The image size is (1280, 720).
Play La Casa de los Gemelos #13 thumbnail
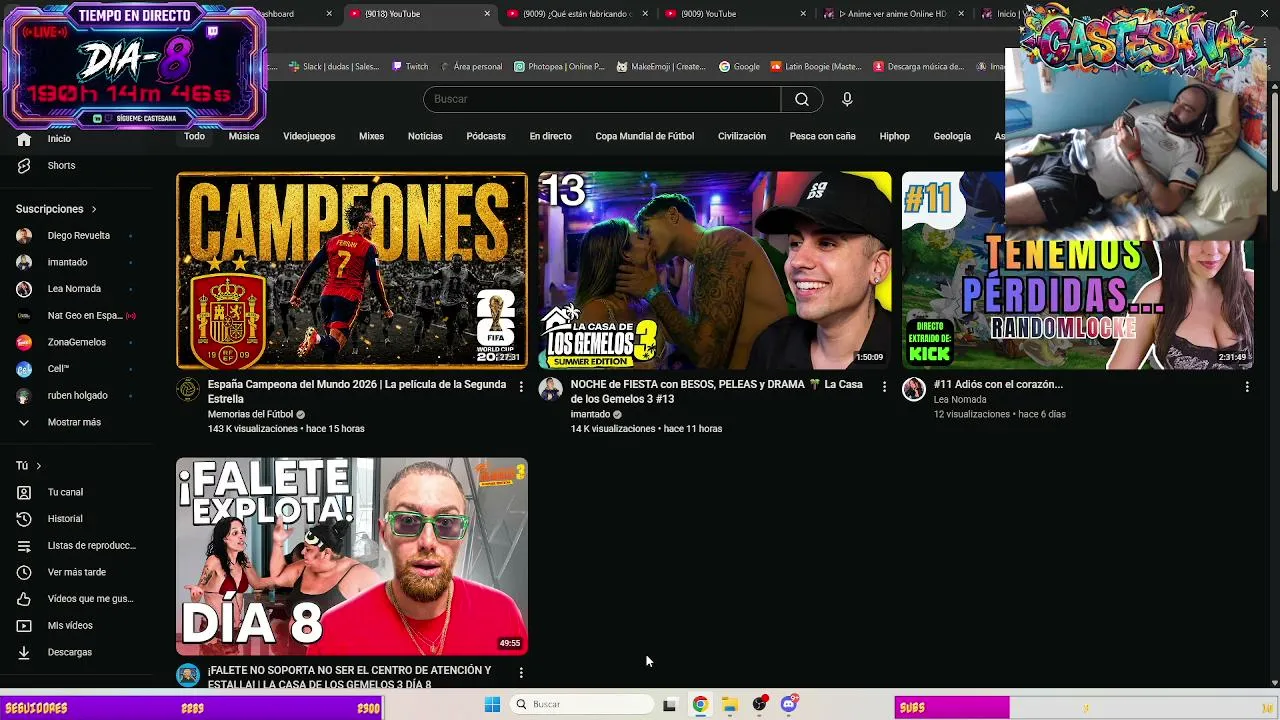click(715, 271)
